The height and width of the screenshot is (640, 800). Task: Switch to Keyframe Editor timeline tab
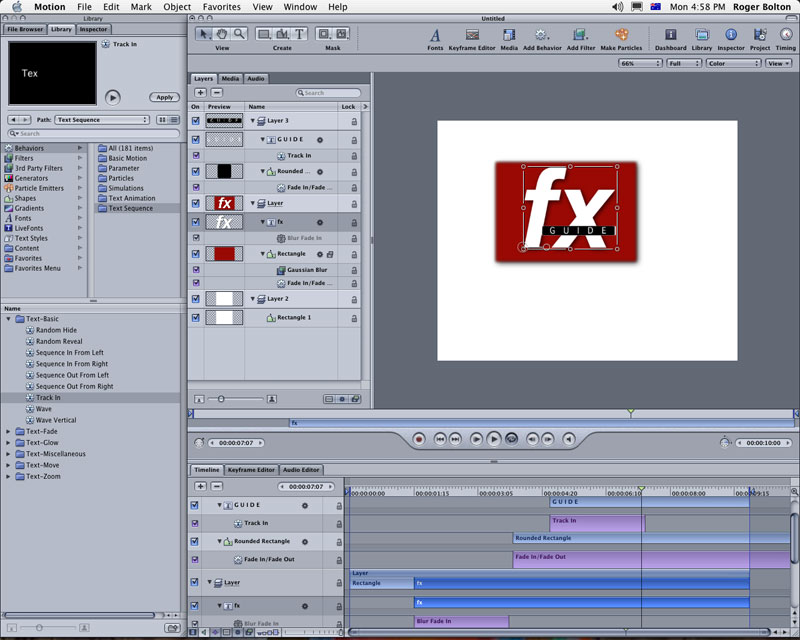pyautogui.click(x=251, y=470)
